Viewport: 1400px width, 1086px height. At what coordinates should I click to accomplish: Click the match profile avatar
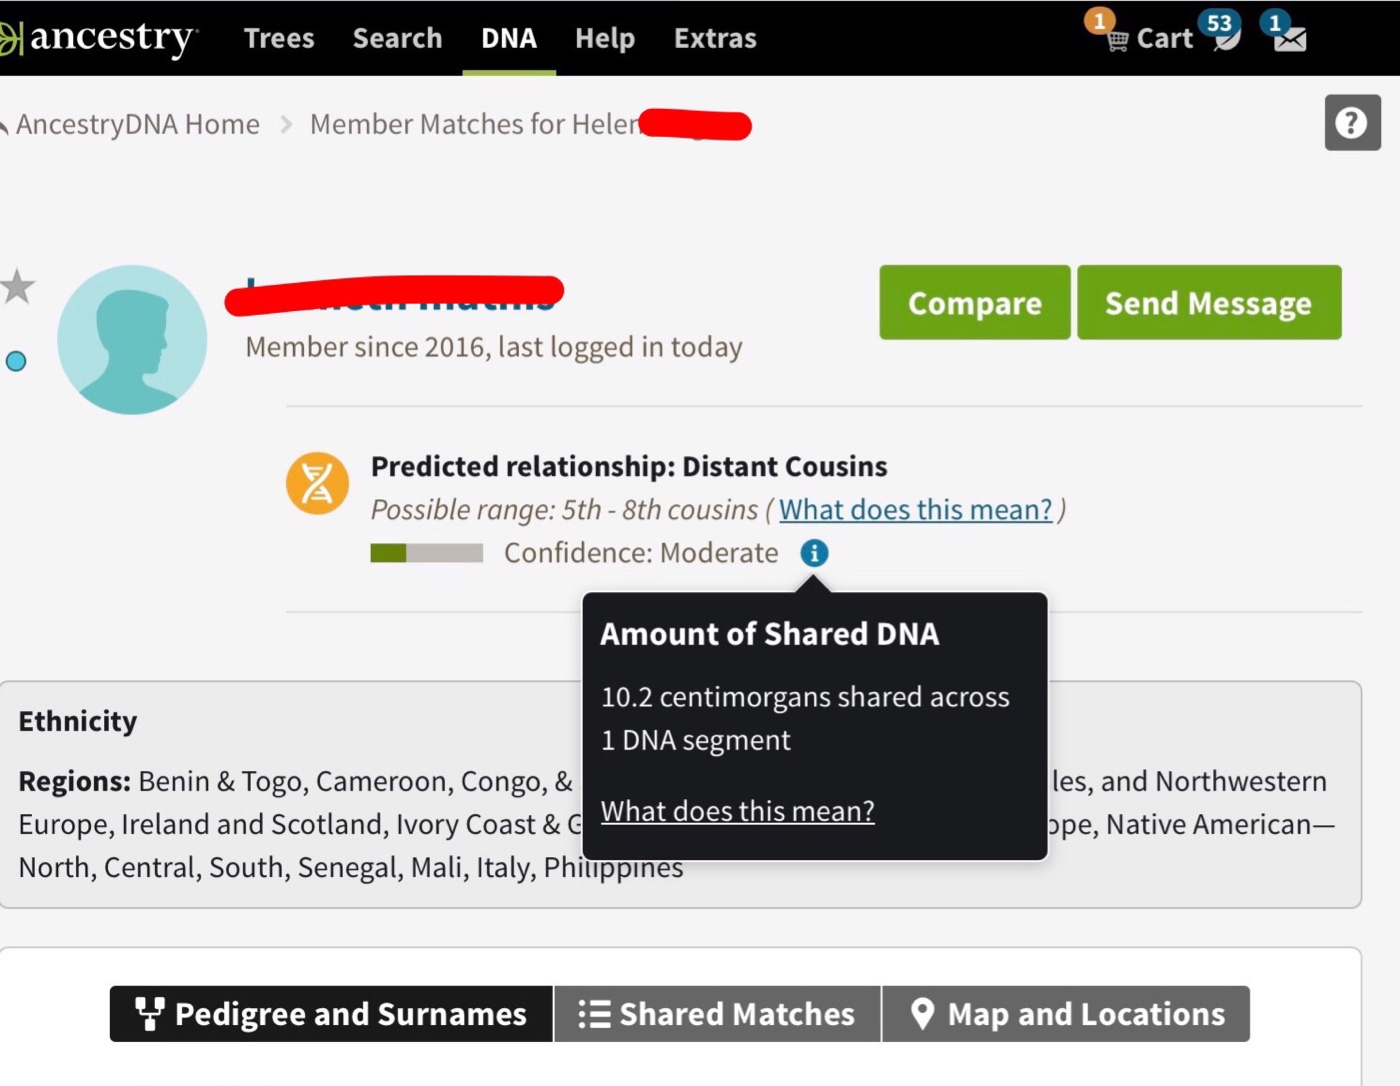(x=132, y=340)
